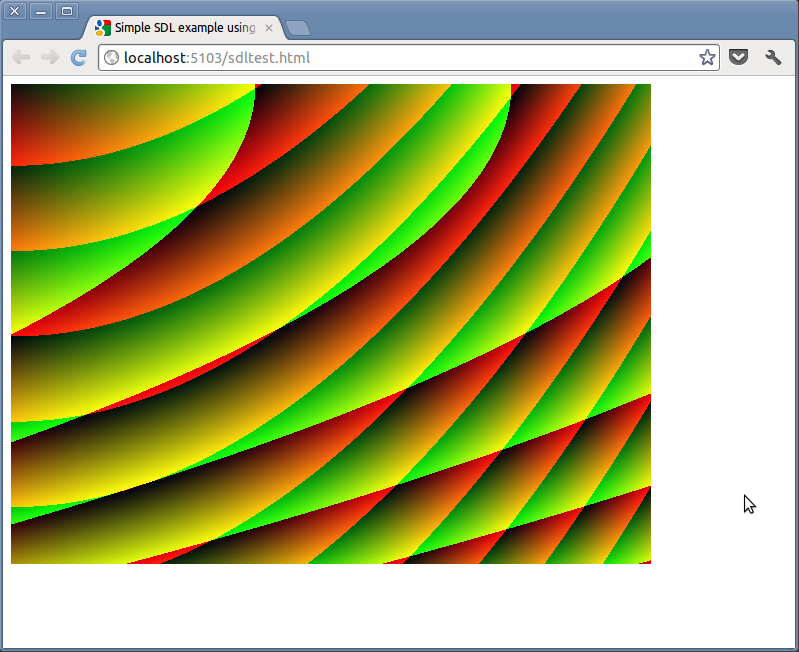Image resolution: width=799 pixels, height=652 pixels.
Task: Bookmark this page with the star icon
Action: (707, 58)
